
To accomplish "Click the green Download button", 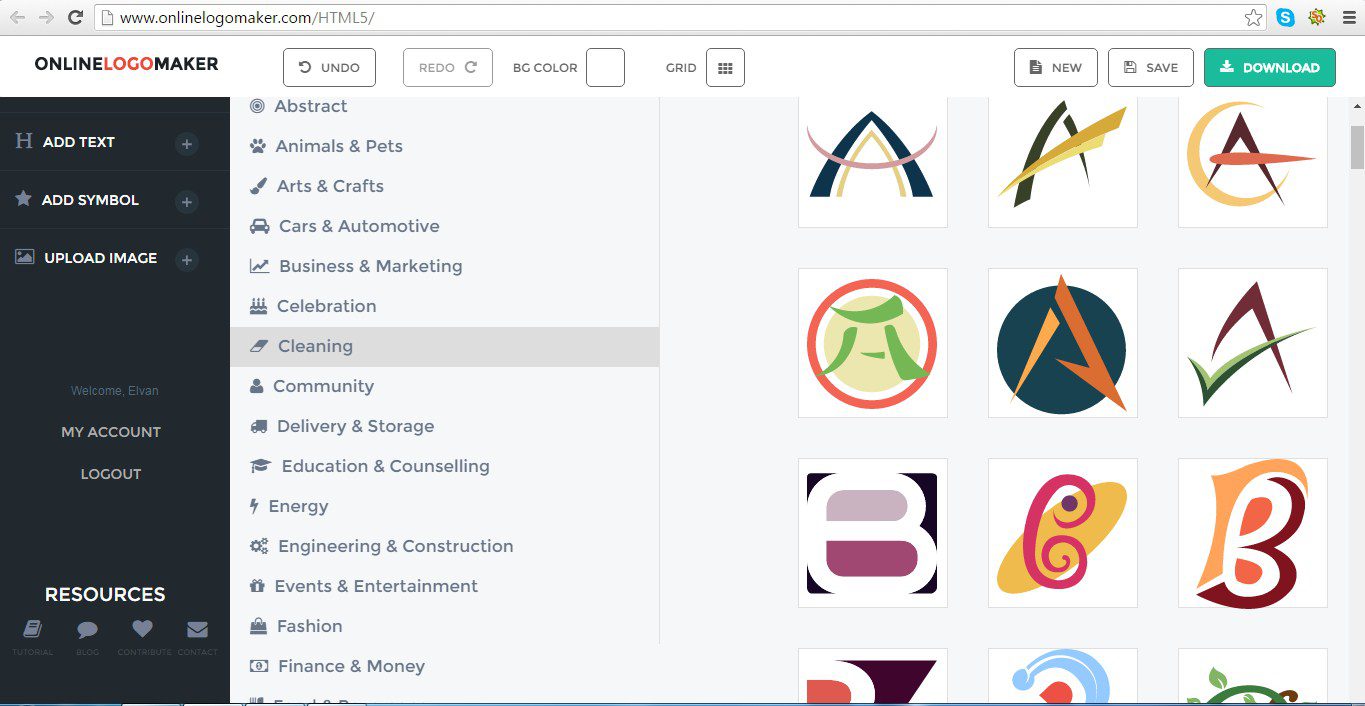I will pyautogui.click(x=1269, y=67).
